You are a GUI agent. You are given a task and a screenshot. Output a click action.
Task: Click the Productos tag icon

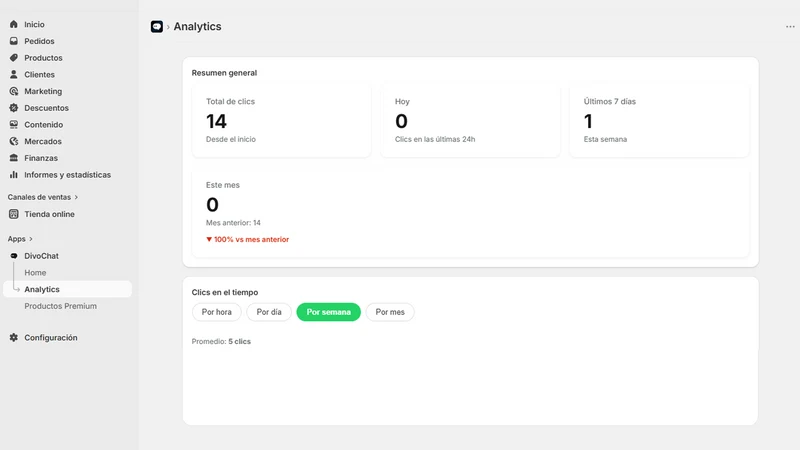[x=14, y=58]
